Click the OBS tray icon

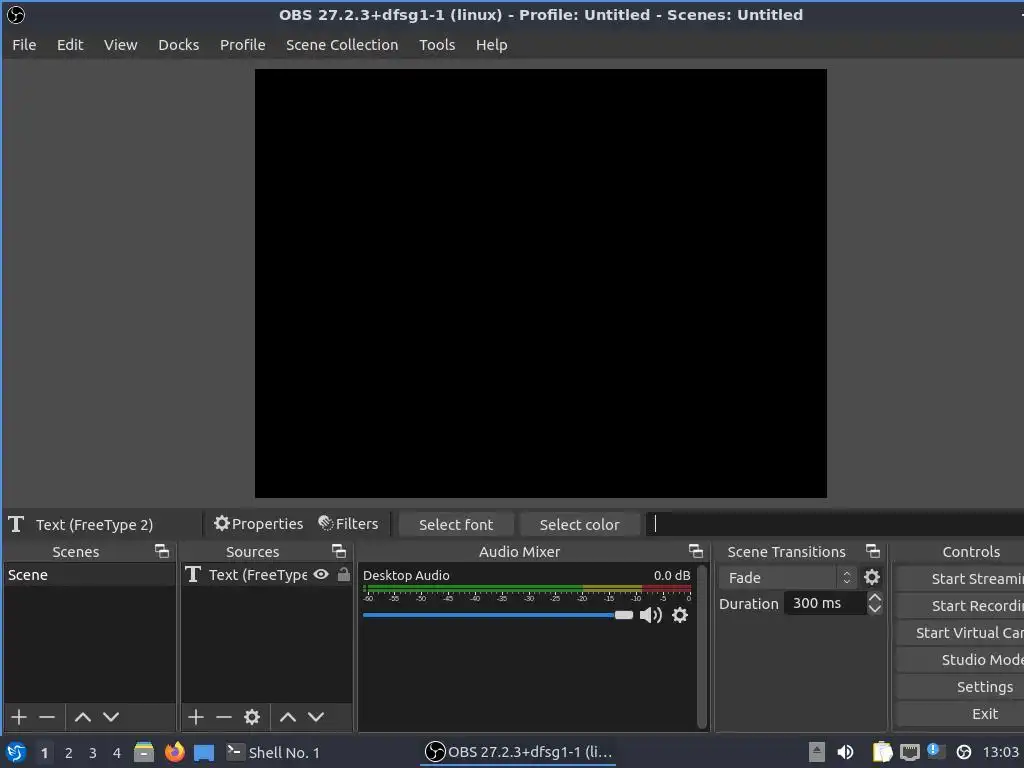pyautogui.click(x=964, y=752)
